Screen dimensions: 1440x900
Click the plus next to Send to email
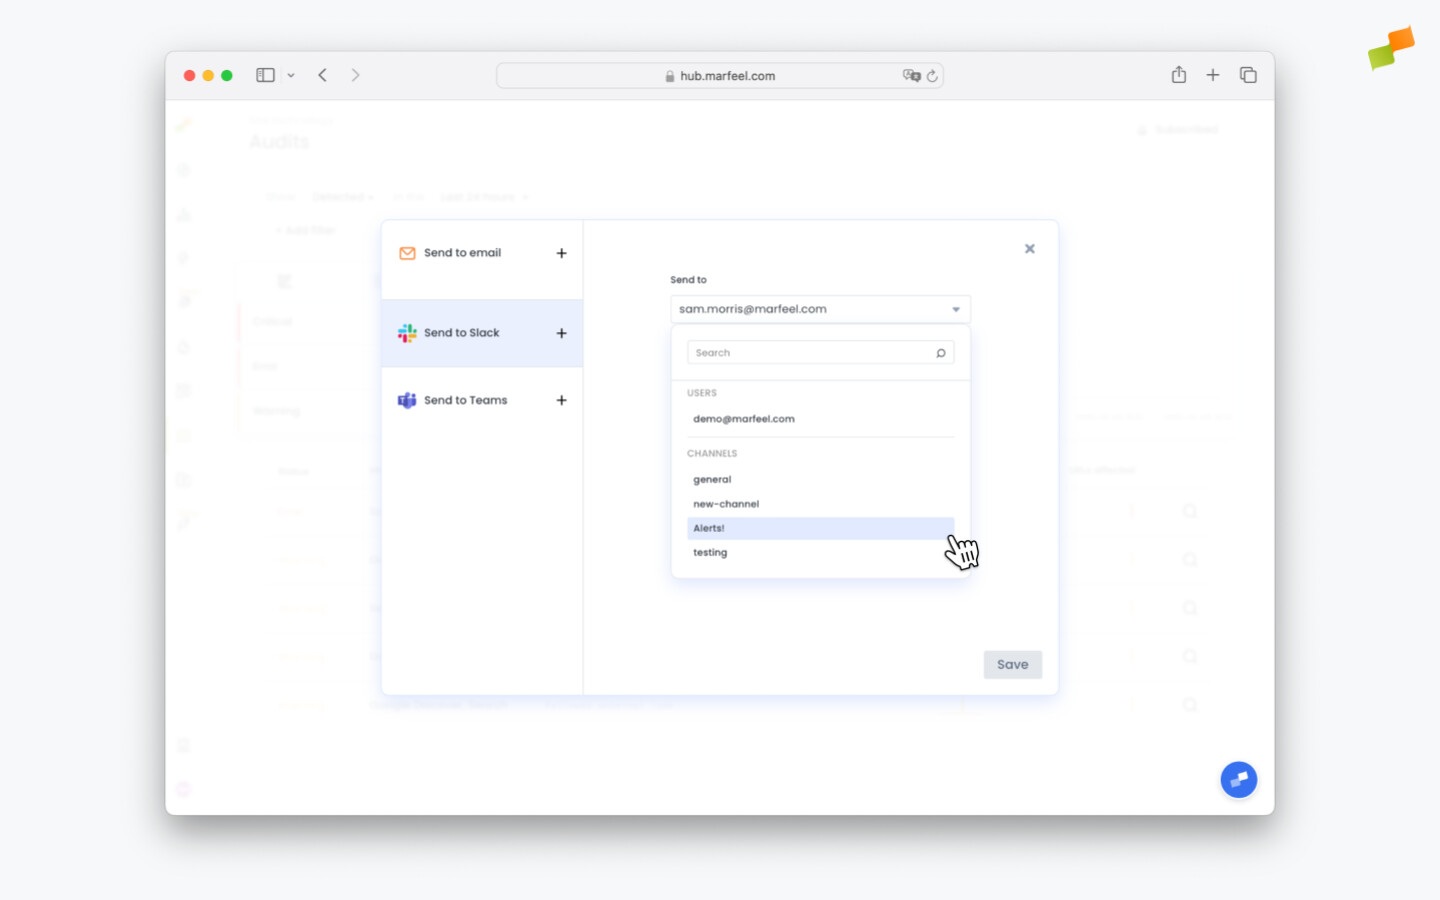tap(561, 253)
